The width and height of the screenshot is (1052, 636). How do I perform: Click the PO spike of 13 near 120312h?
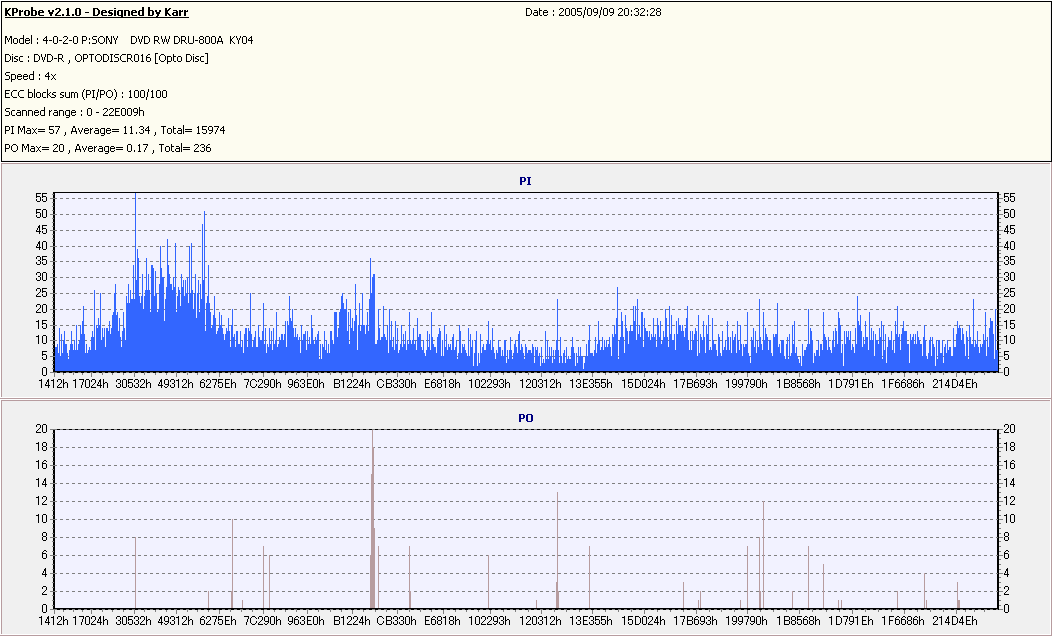557,550
